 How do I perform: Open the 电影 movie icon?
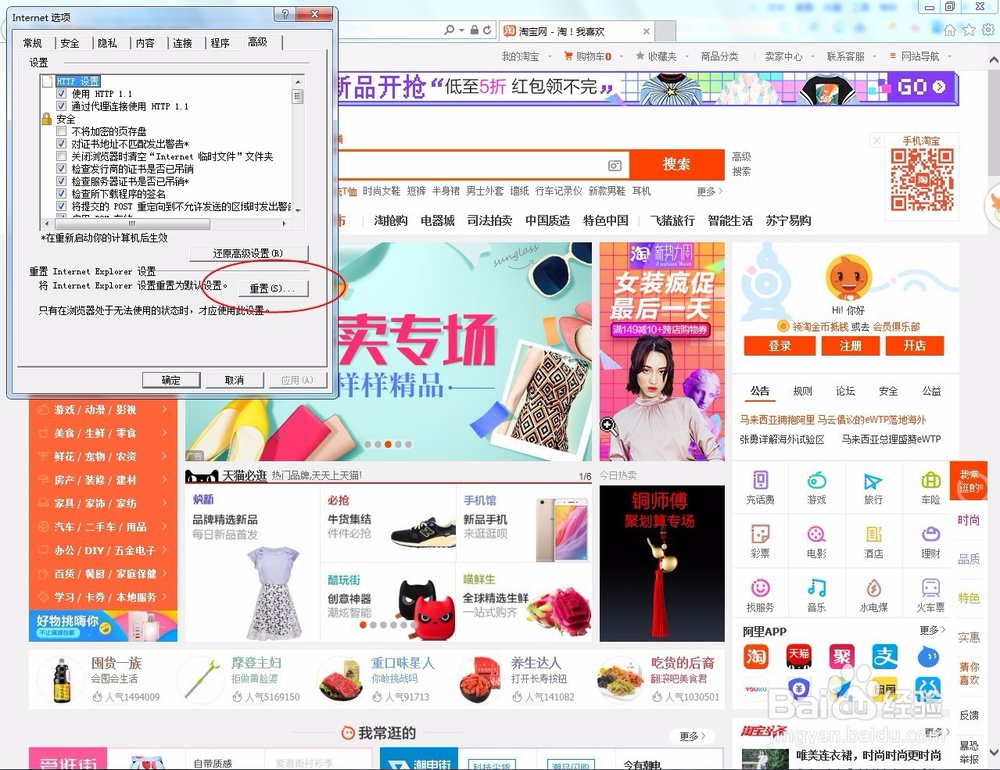pos(816,534)
